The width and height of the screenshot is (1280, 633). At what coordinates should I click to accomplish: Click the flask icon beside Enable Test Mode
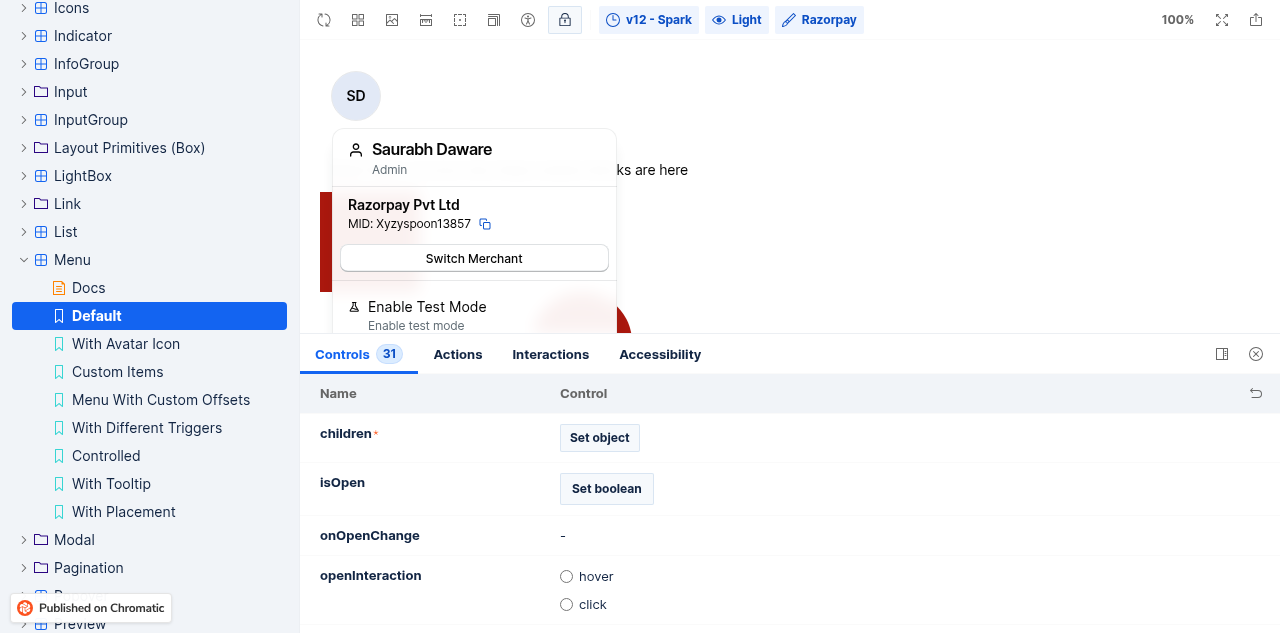[x=354, y=307]
